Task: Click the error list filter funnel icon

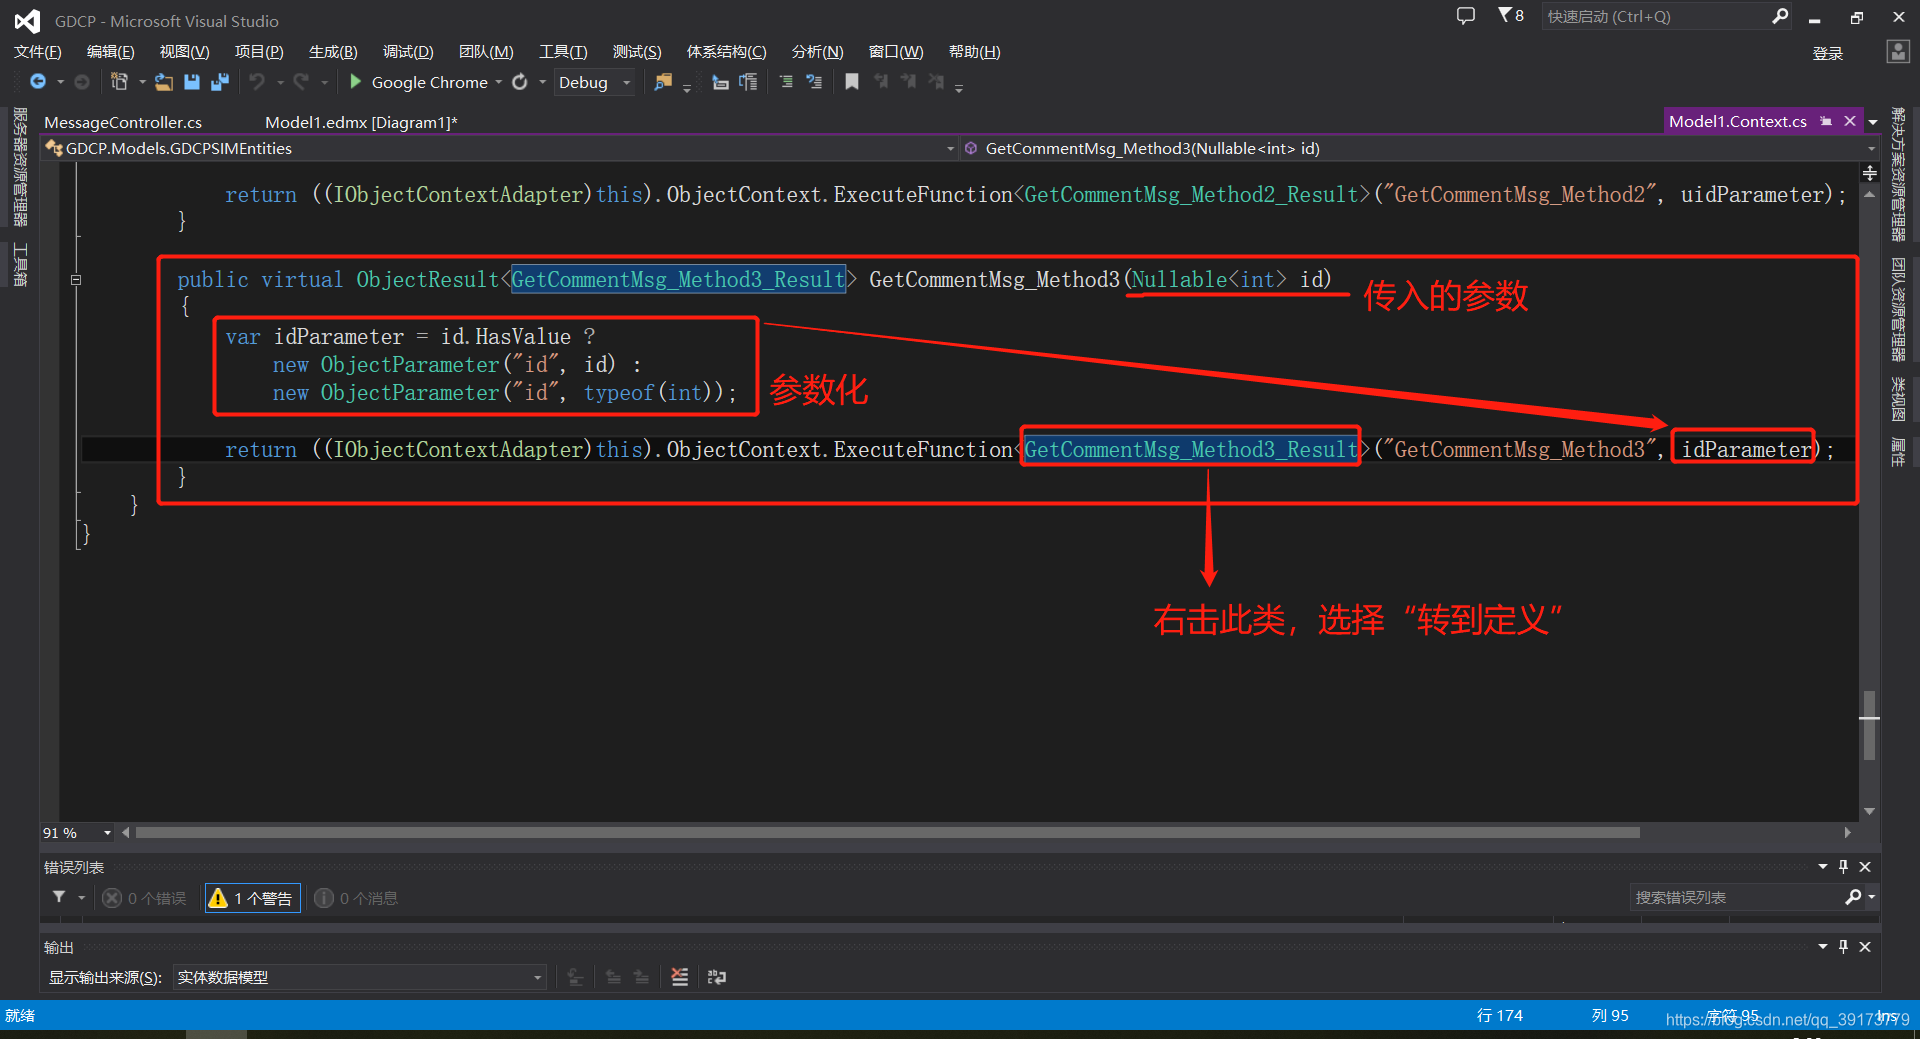Action: tap(59, 898)
